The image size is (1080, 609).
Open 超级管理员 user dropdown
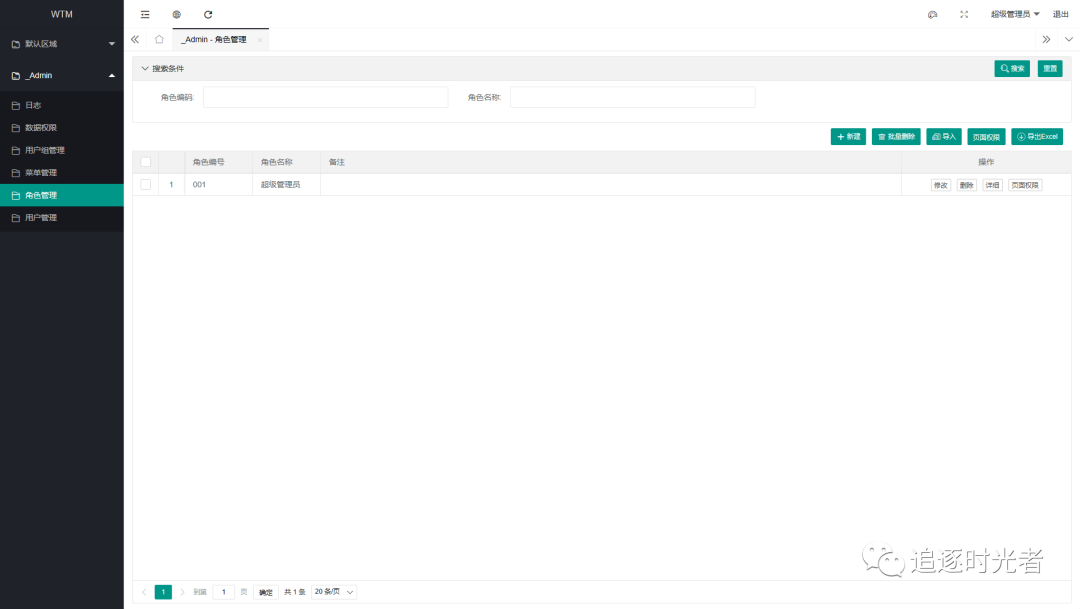click(1015, 14)
